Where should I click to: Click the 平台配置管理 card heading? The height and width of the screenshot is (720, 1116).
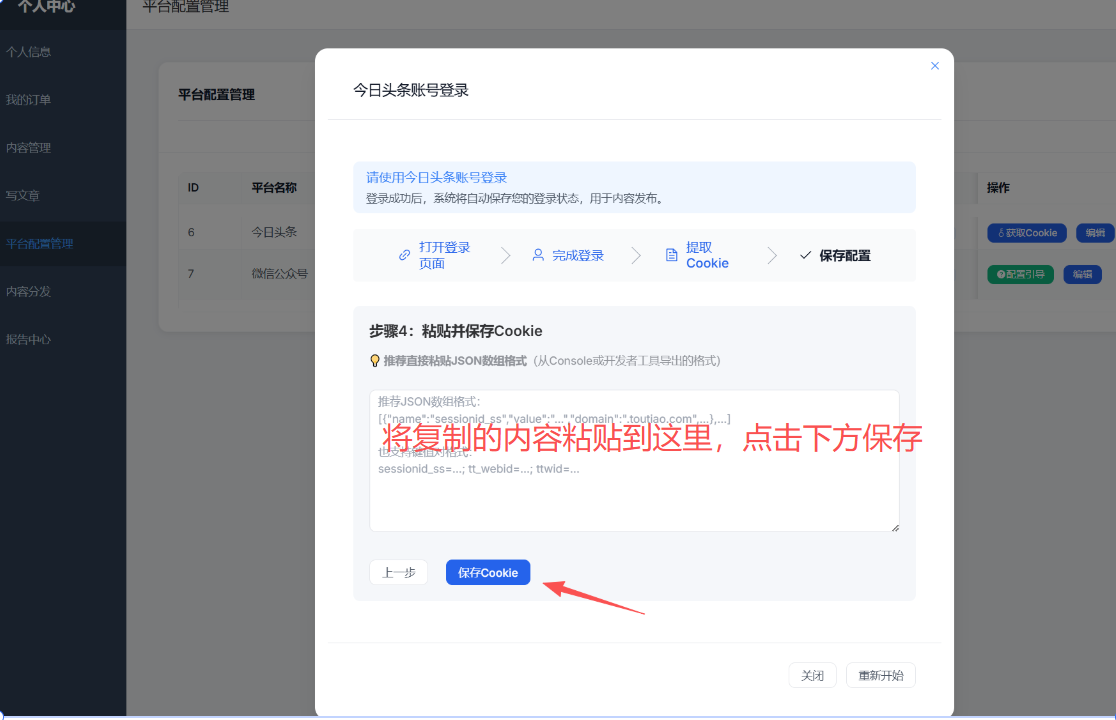click(216, 95)
